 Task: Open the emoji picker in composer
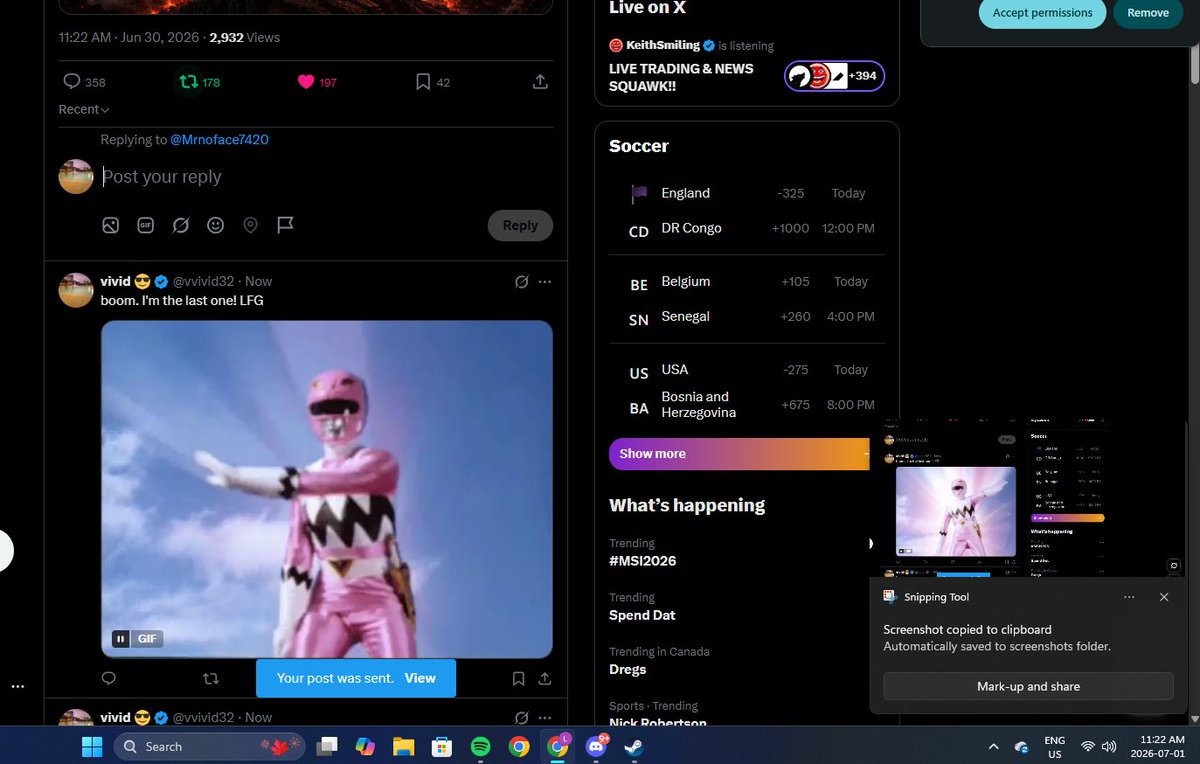point(215,226)
